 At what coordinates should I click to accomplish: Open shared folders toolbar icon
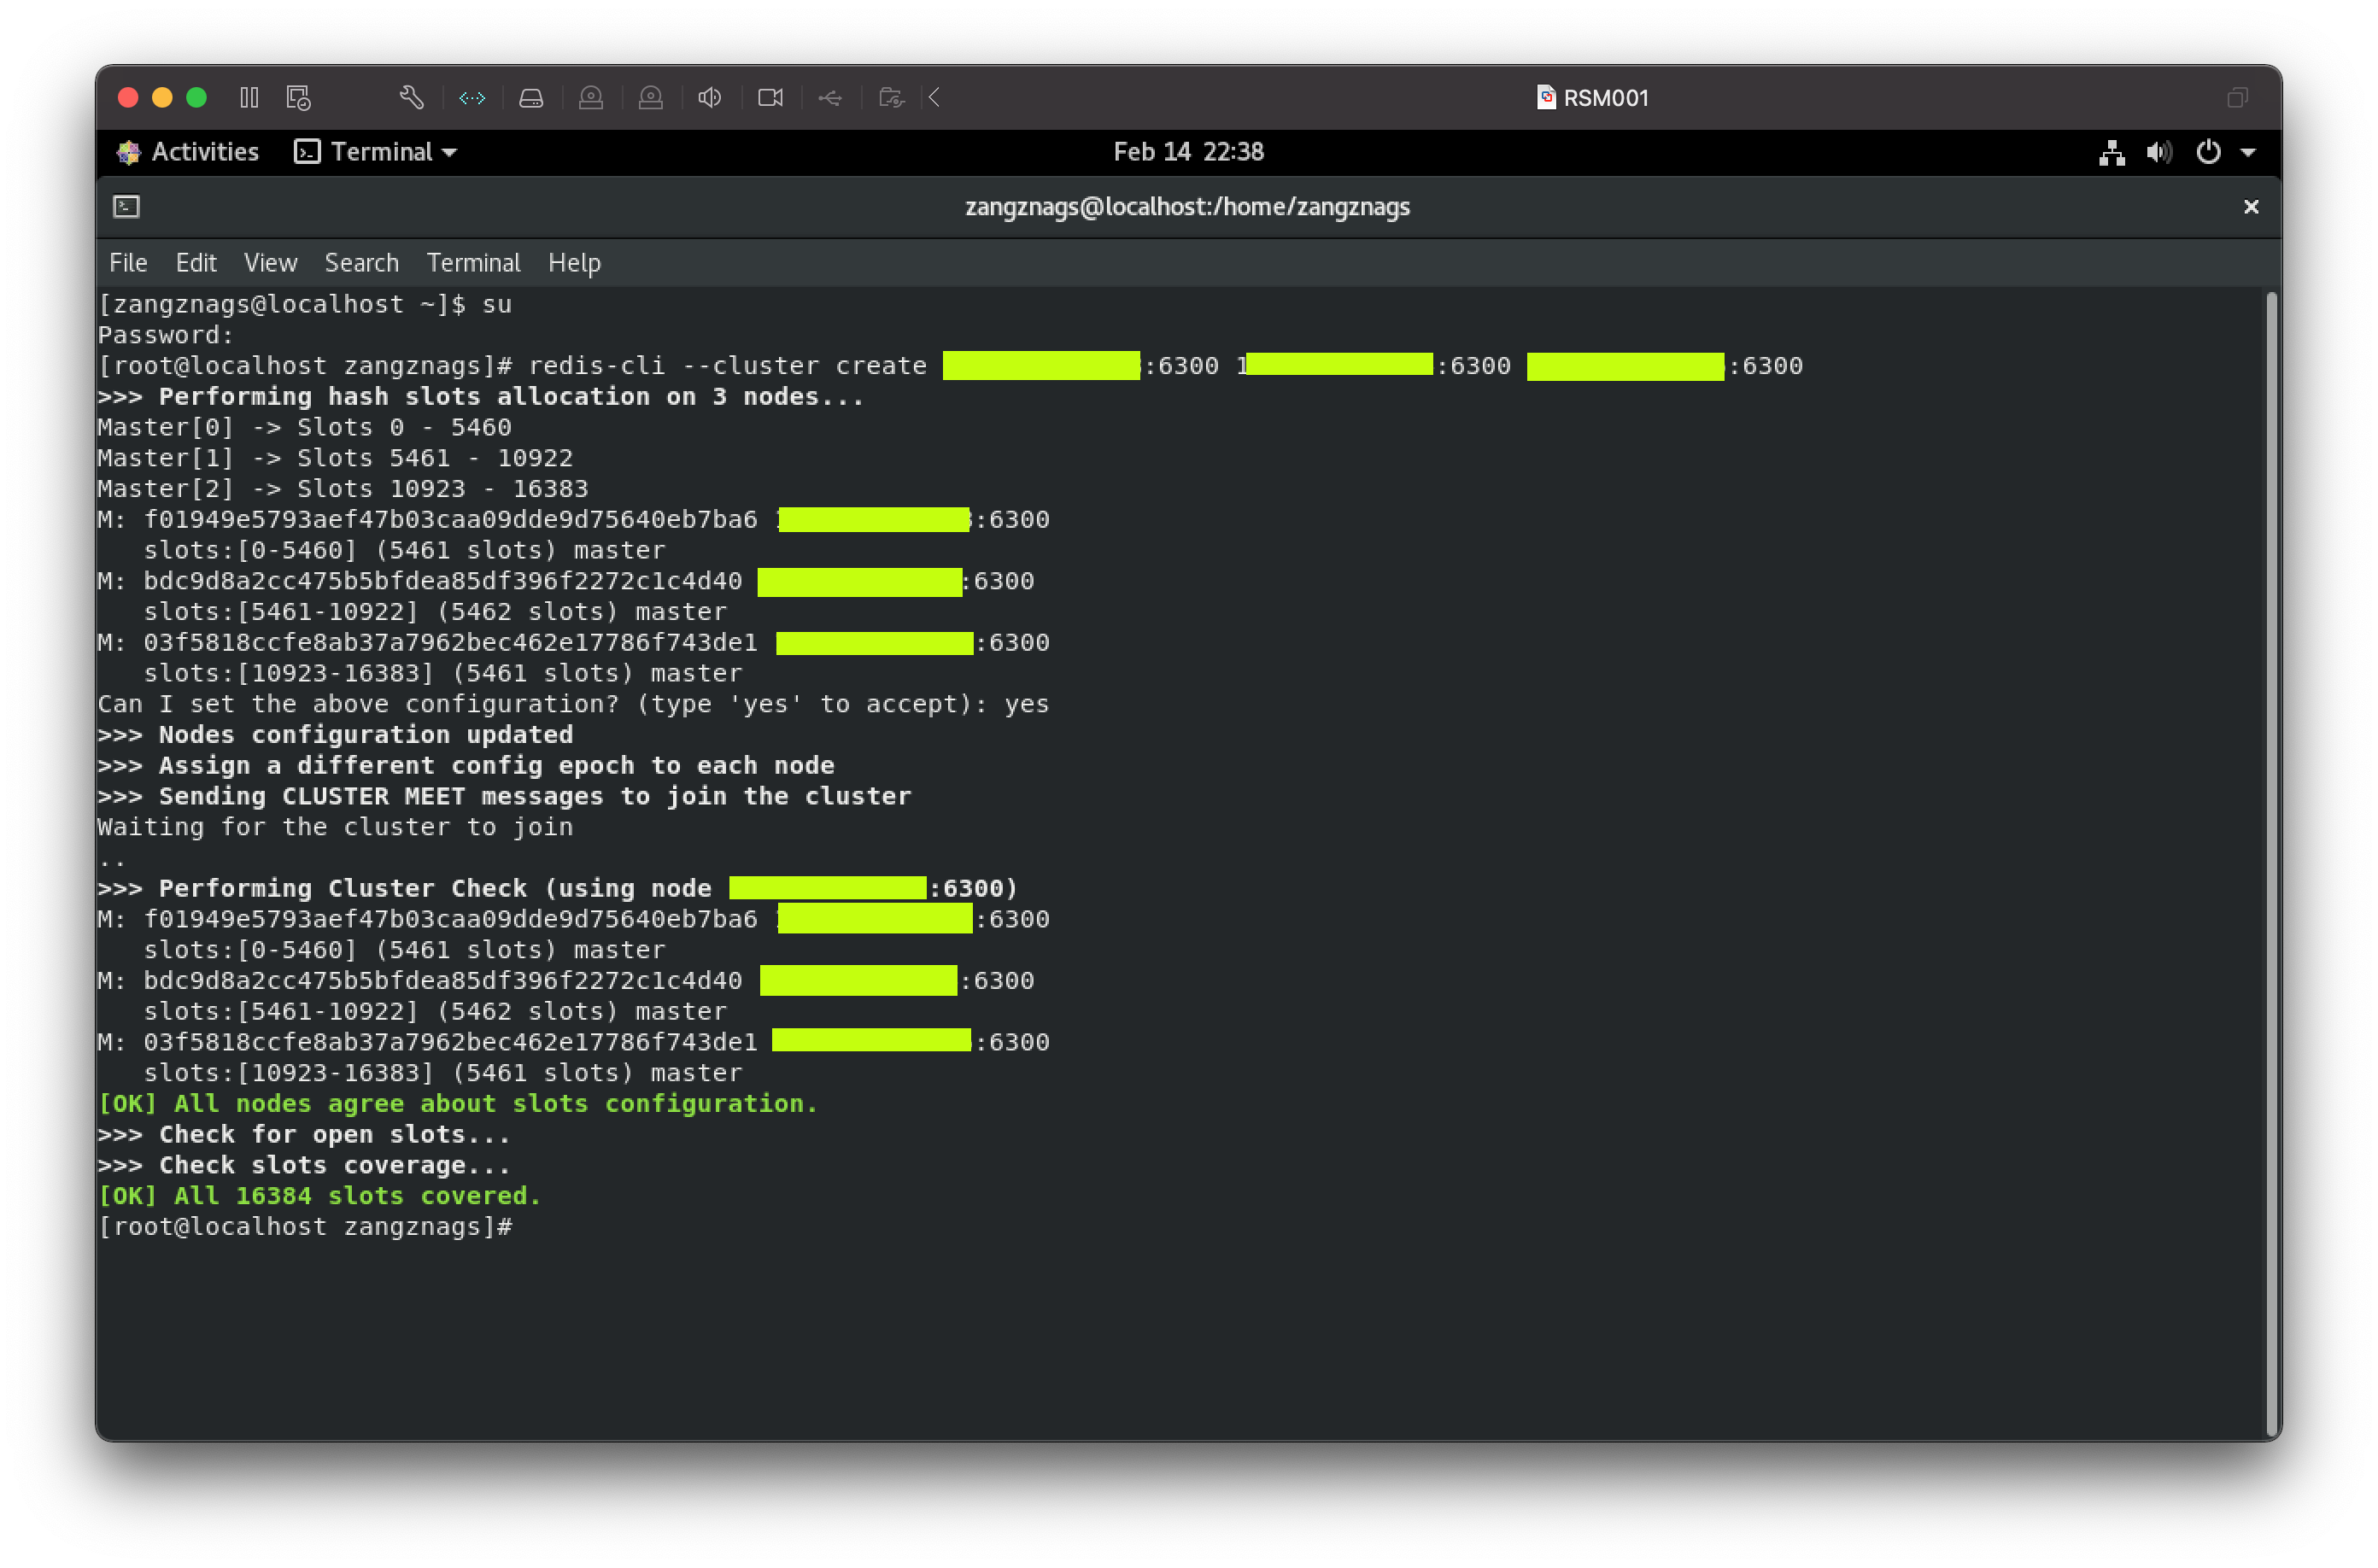pyautogui.click(x=890, y=97)
